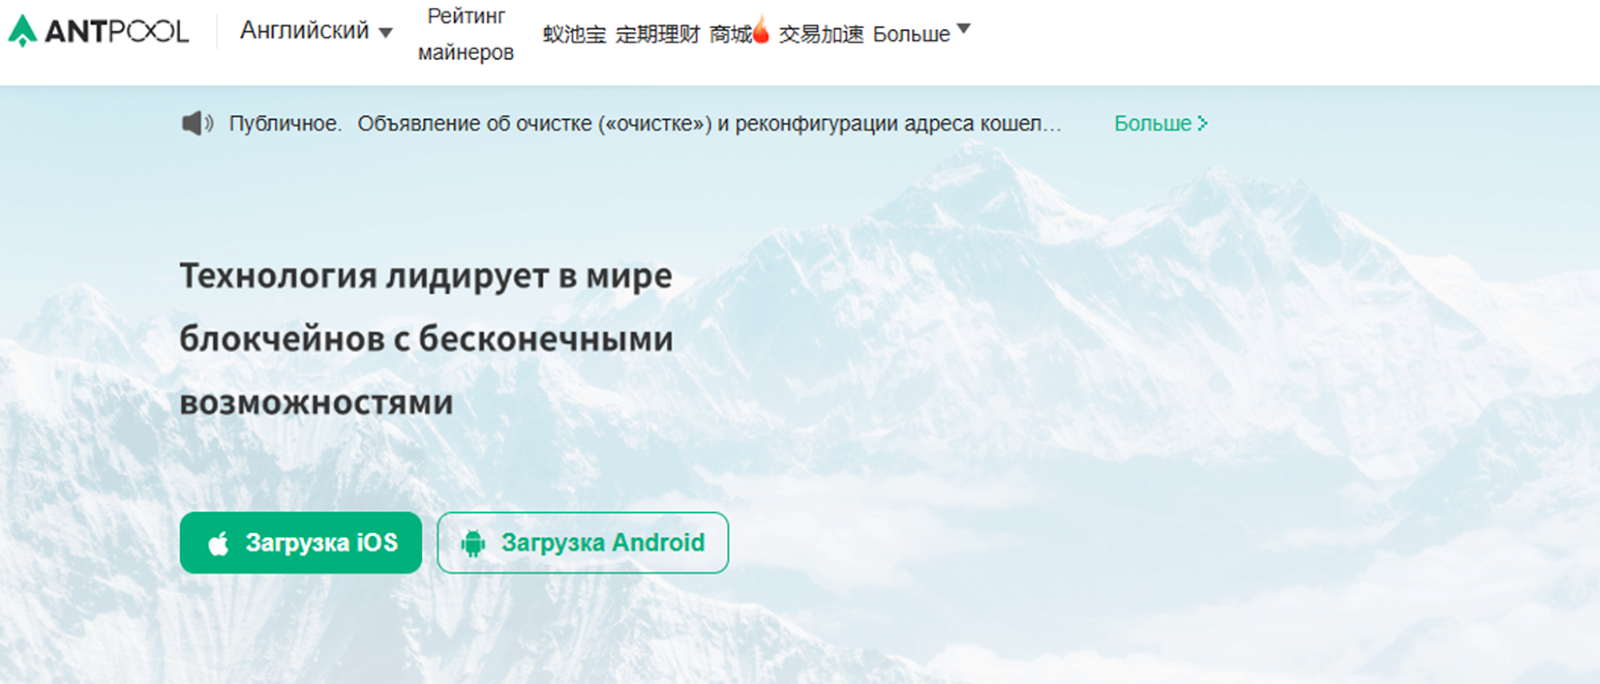Click the Загрузка Android button
1600x684 pixels.
583,543
